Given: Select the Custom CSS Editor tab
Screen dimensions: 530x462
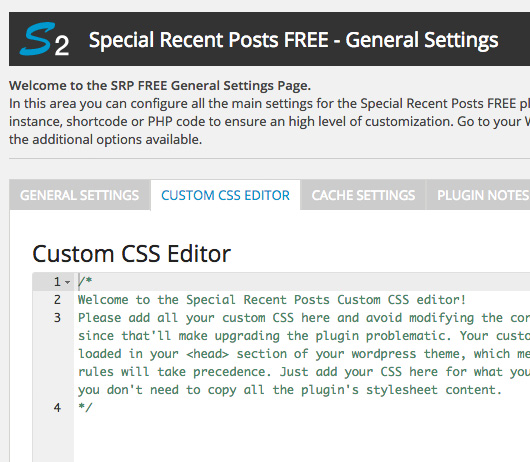Looking at the screenshot, I should point(225,195).
